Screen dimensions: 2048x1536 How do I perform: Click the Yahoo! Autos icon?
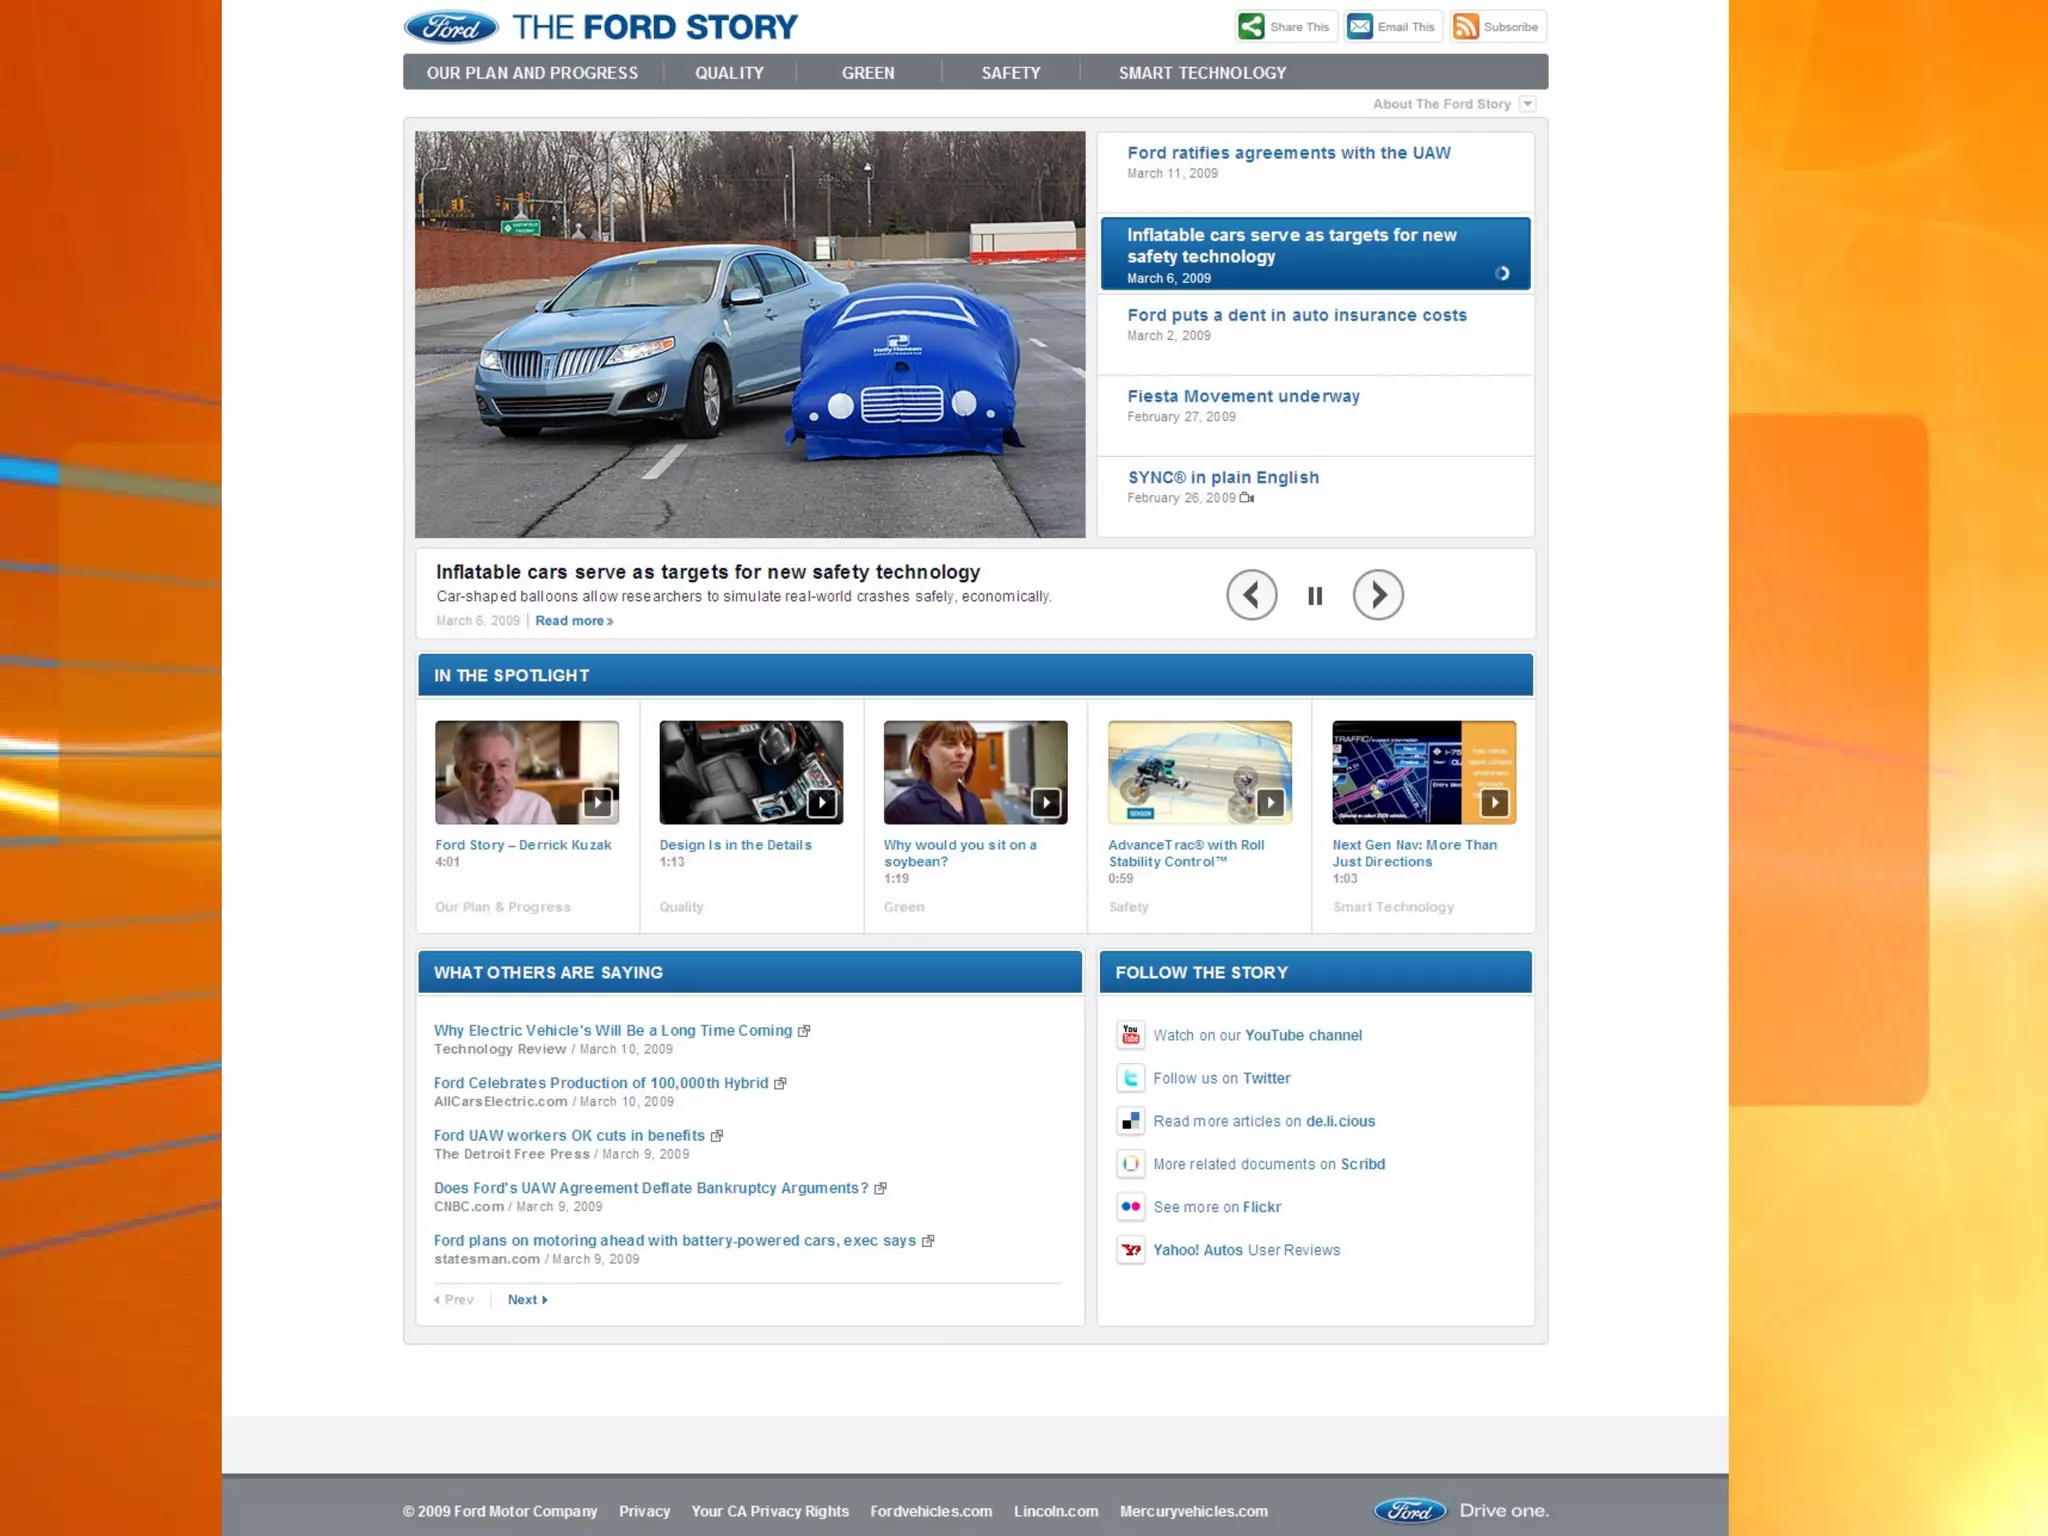[1130, 1250]
